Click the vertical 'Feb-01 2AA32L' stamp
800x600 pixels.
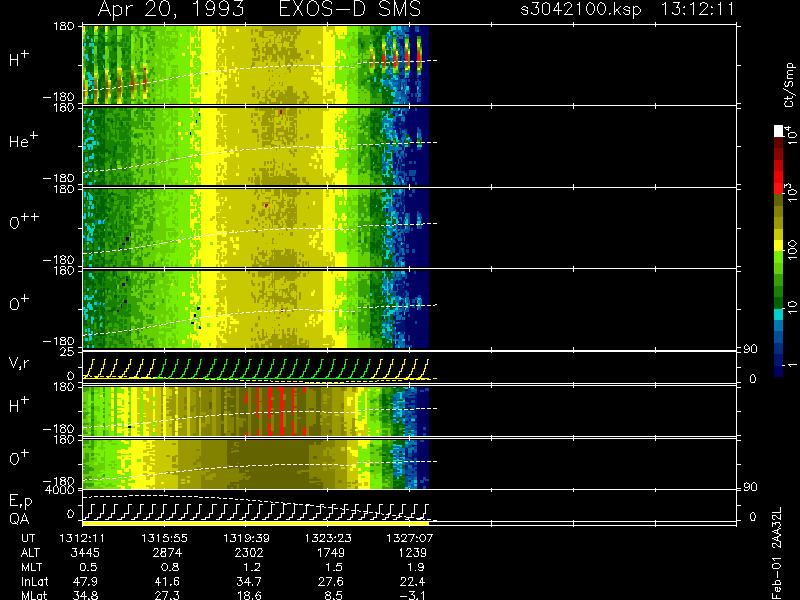pos(776,554)
